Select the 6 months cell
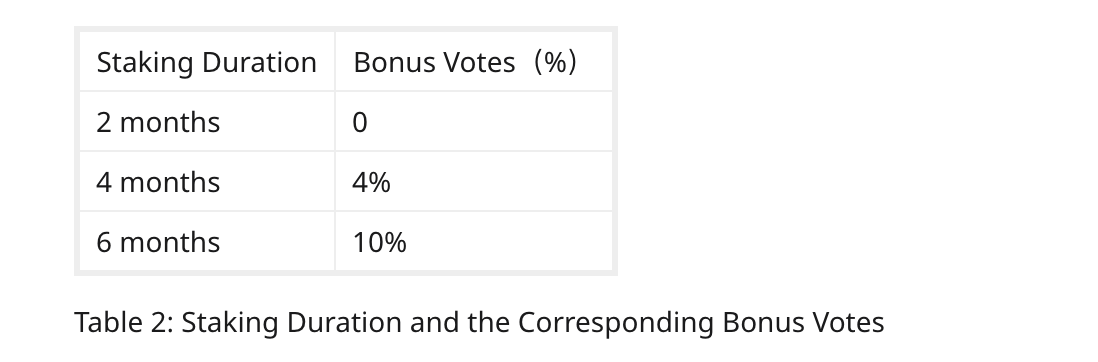 [x=207, y=242]
